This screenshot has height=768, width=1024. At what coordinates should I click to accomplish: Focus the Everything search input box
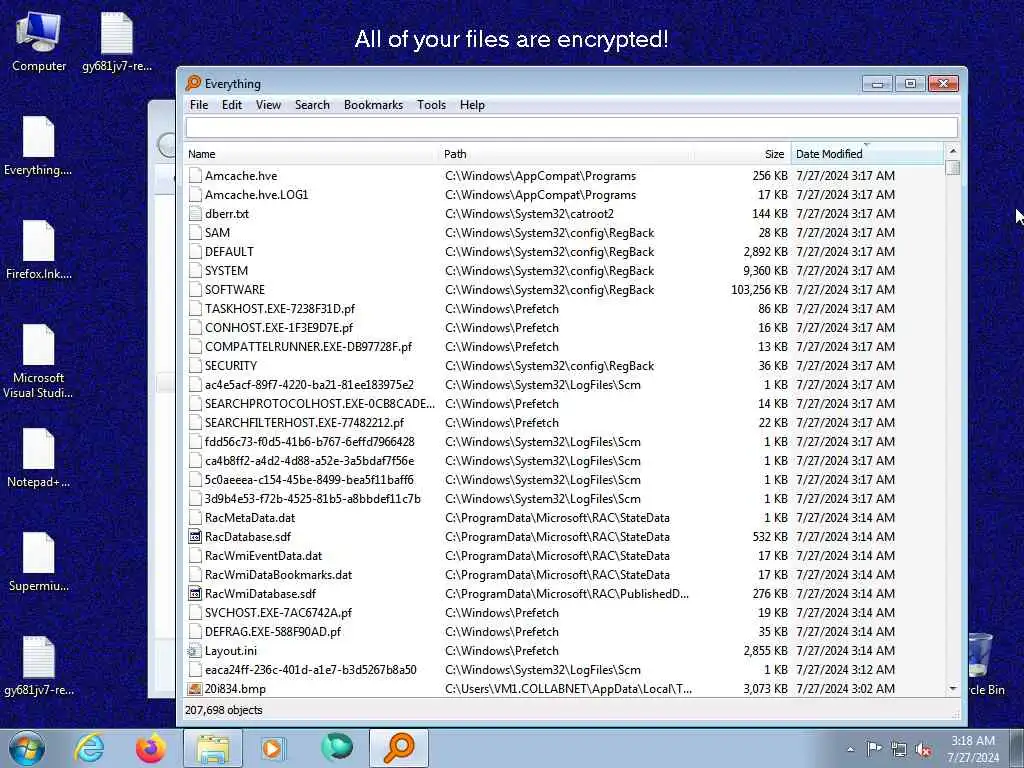coord(571,127)
